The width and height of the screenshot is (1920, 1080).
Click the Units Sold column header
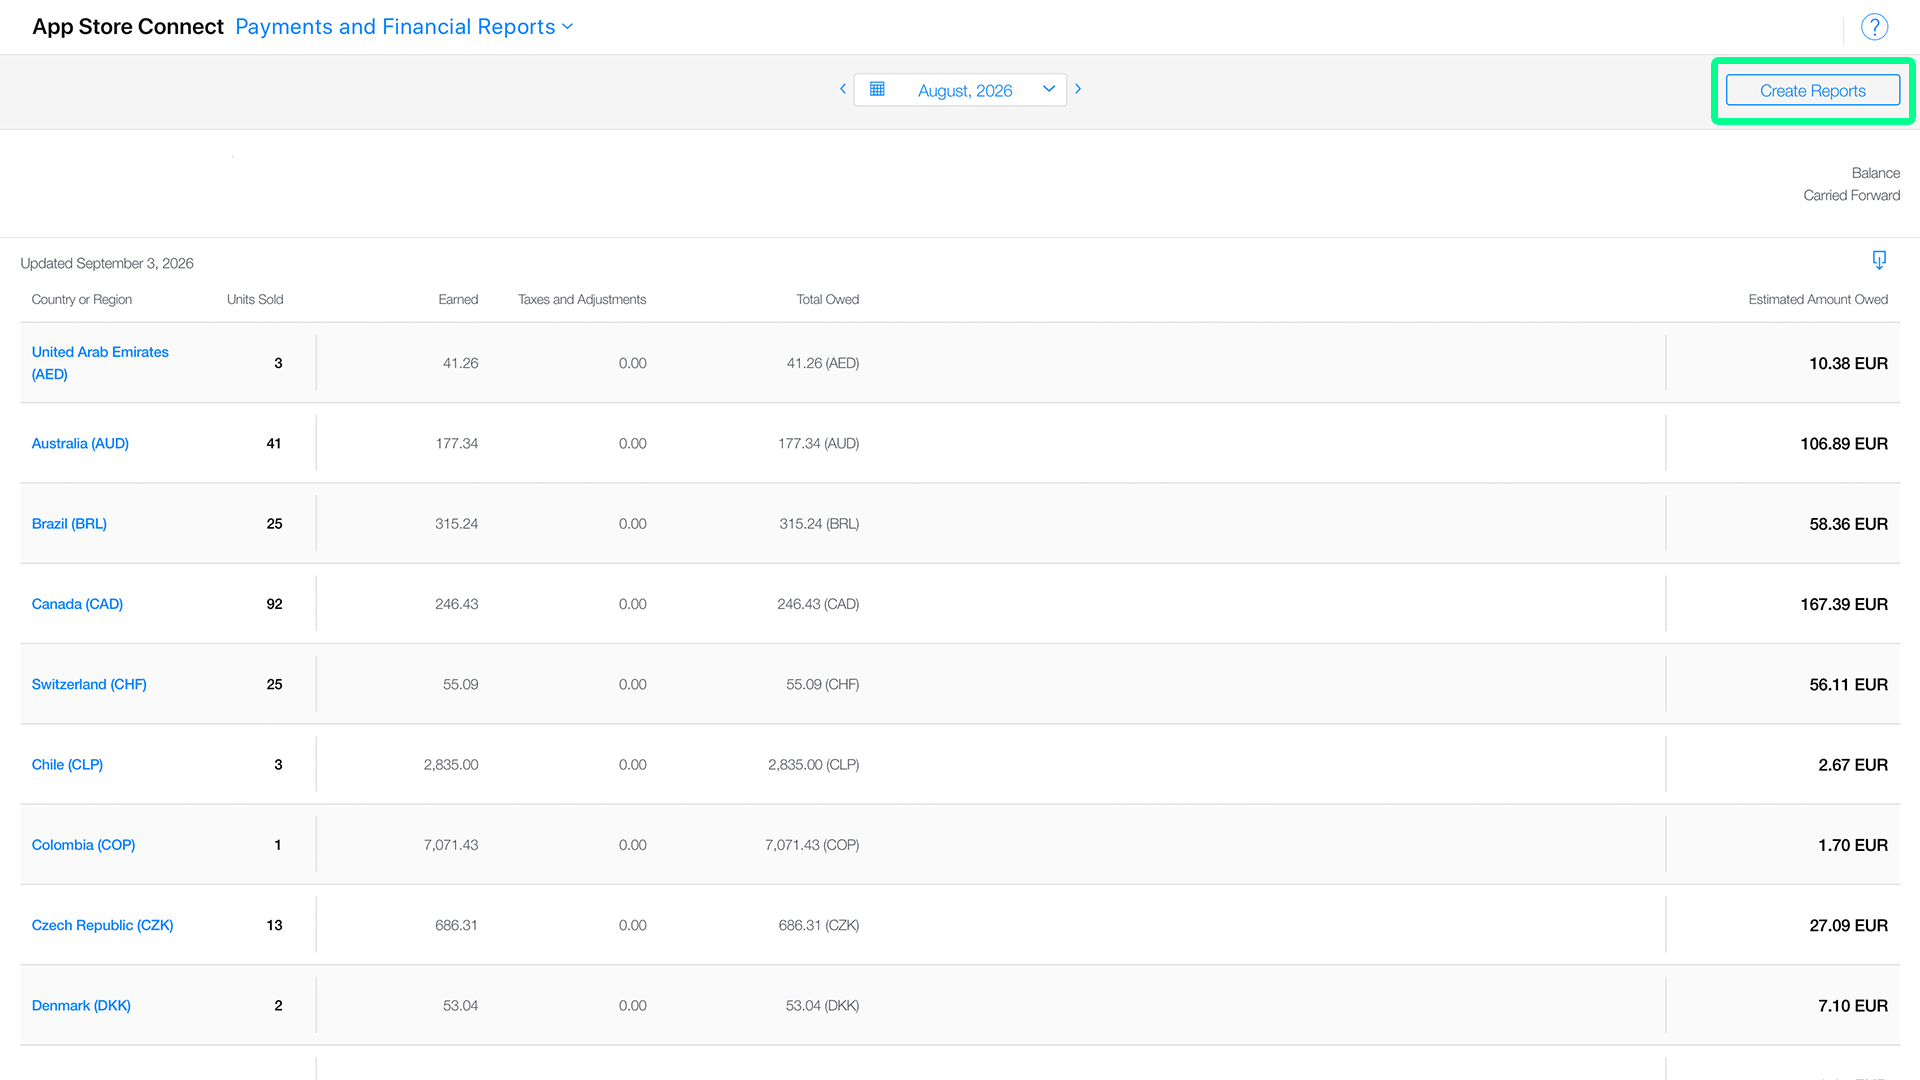pyautogui.click(x=255, y=299)
